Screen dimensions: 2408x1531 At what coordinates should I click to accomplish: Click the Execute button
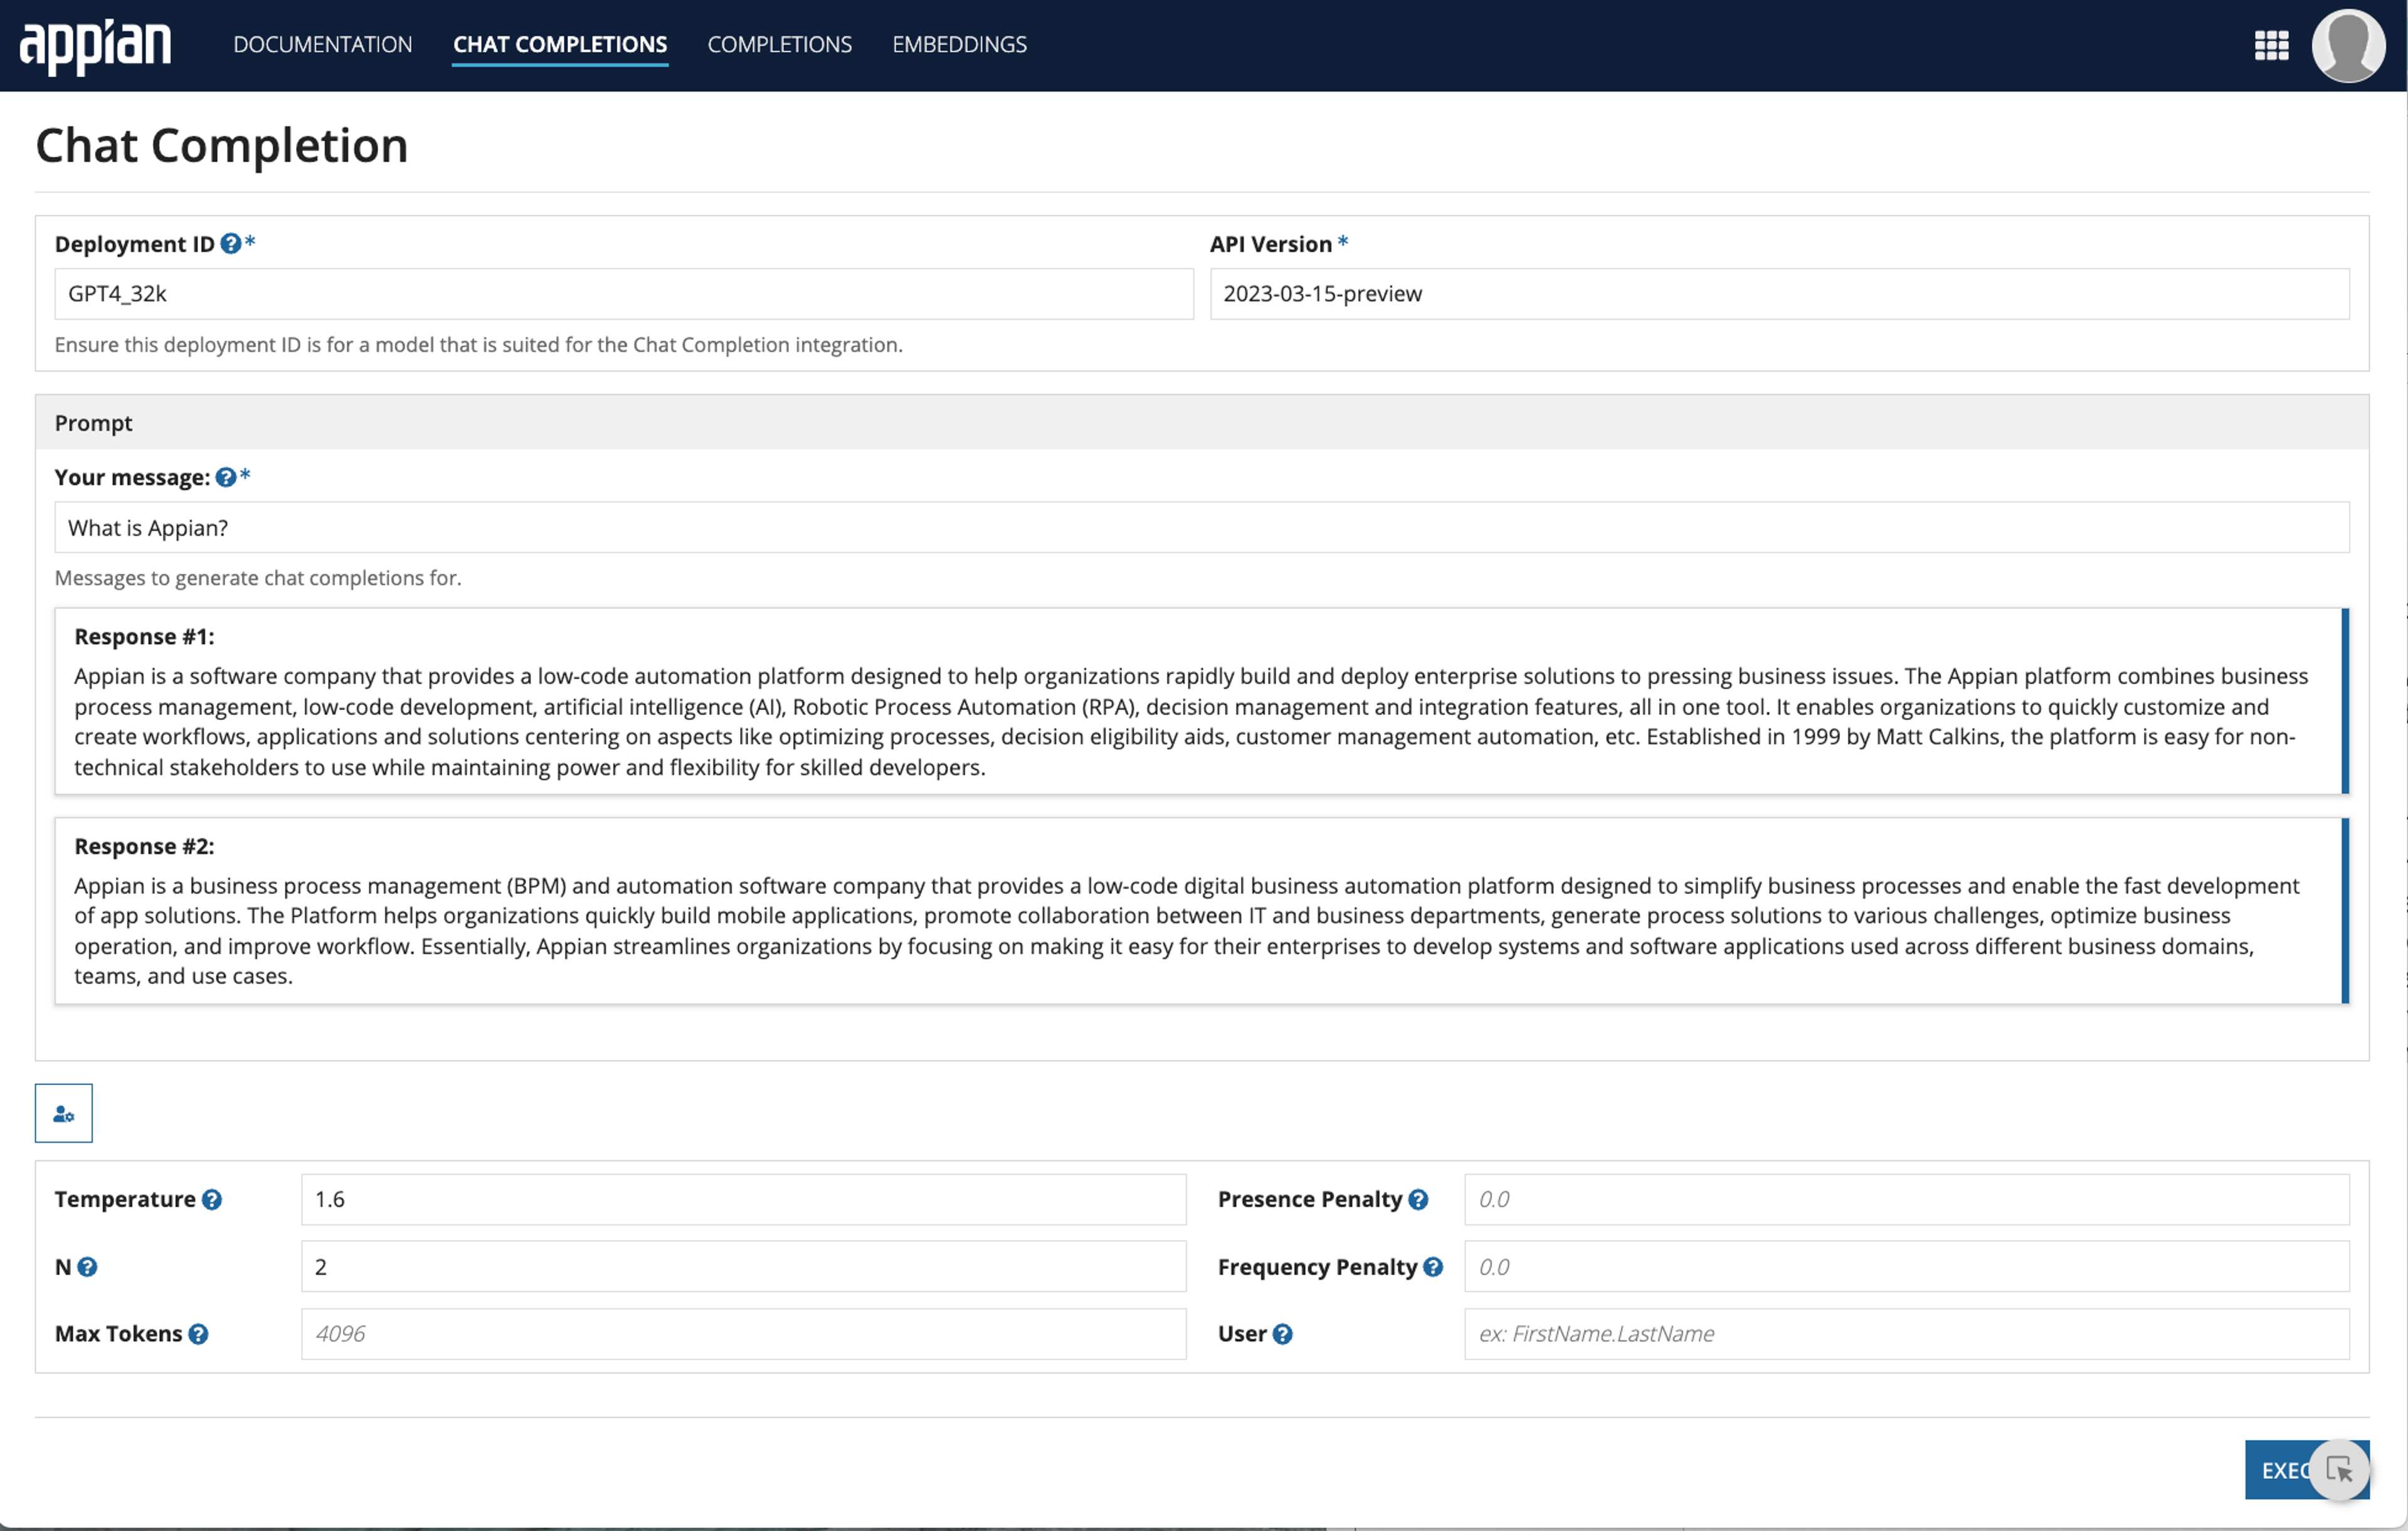point(2307,1470)
